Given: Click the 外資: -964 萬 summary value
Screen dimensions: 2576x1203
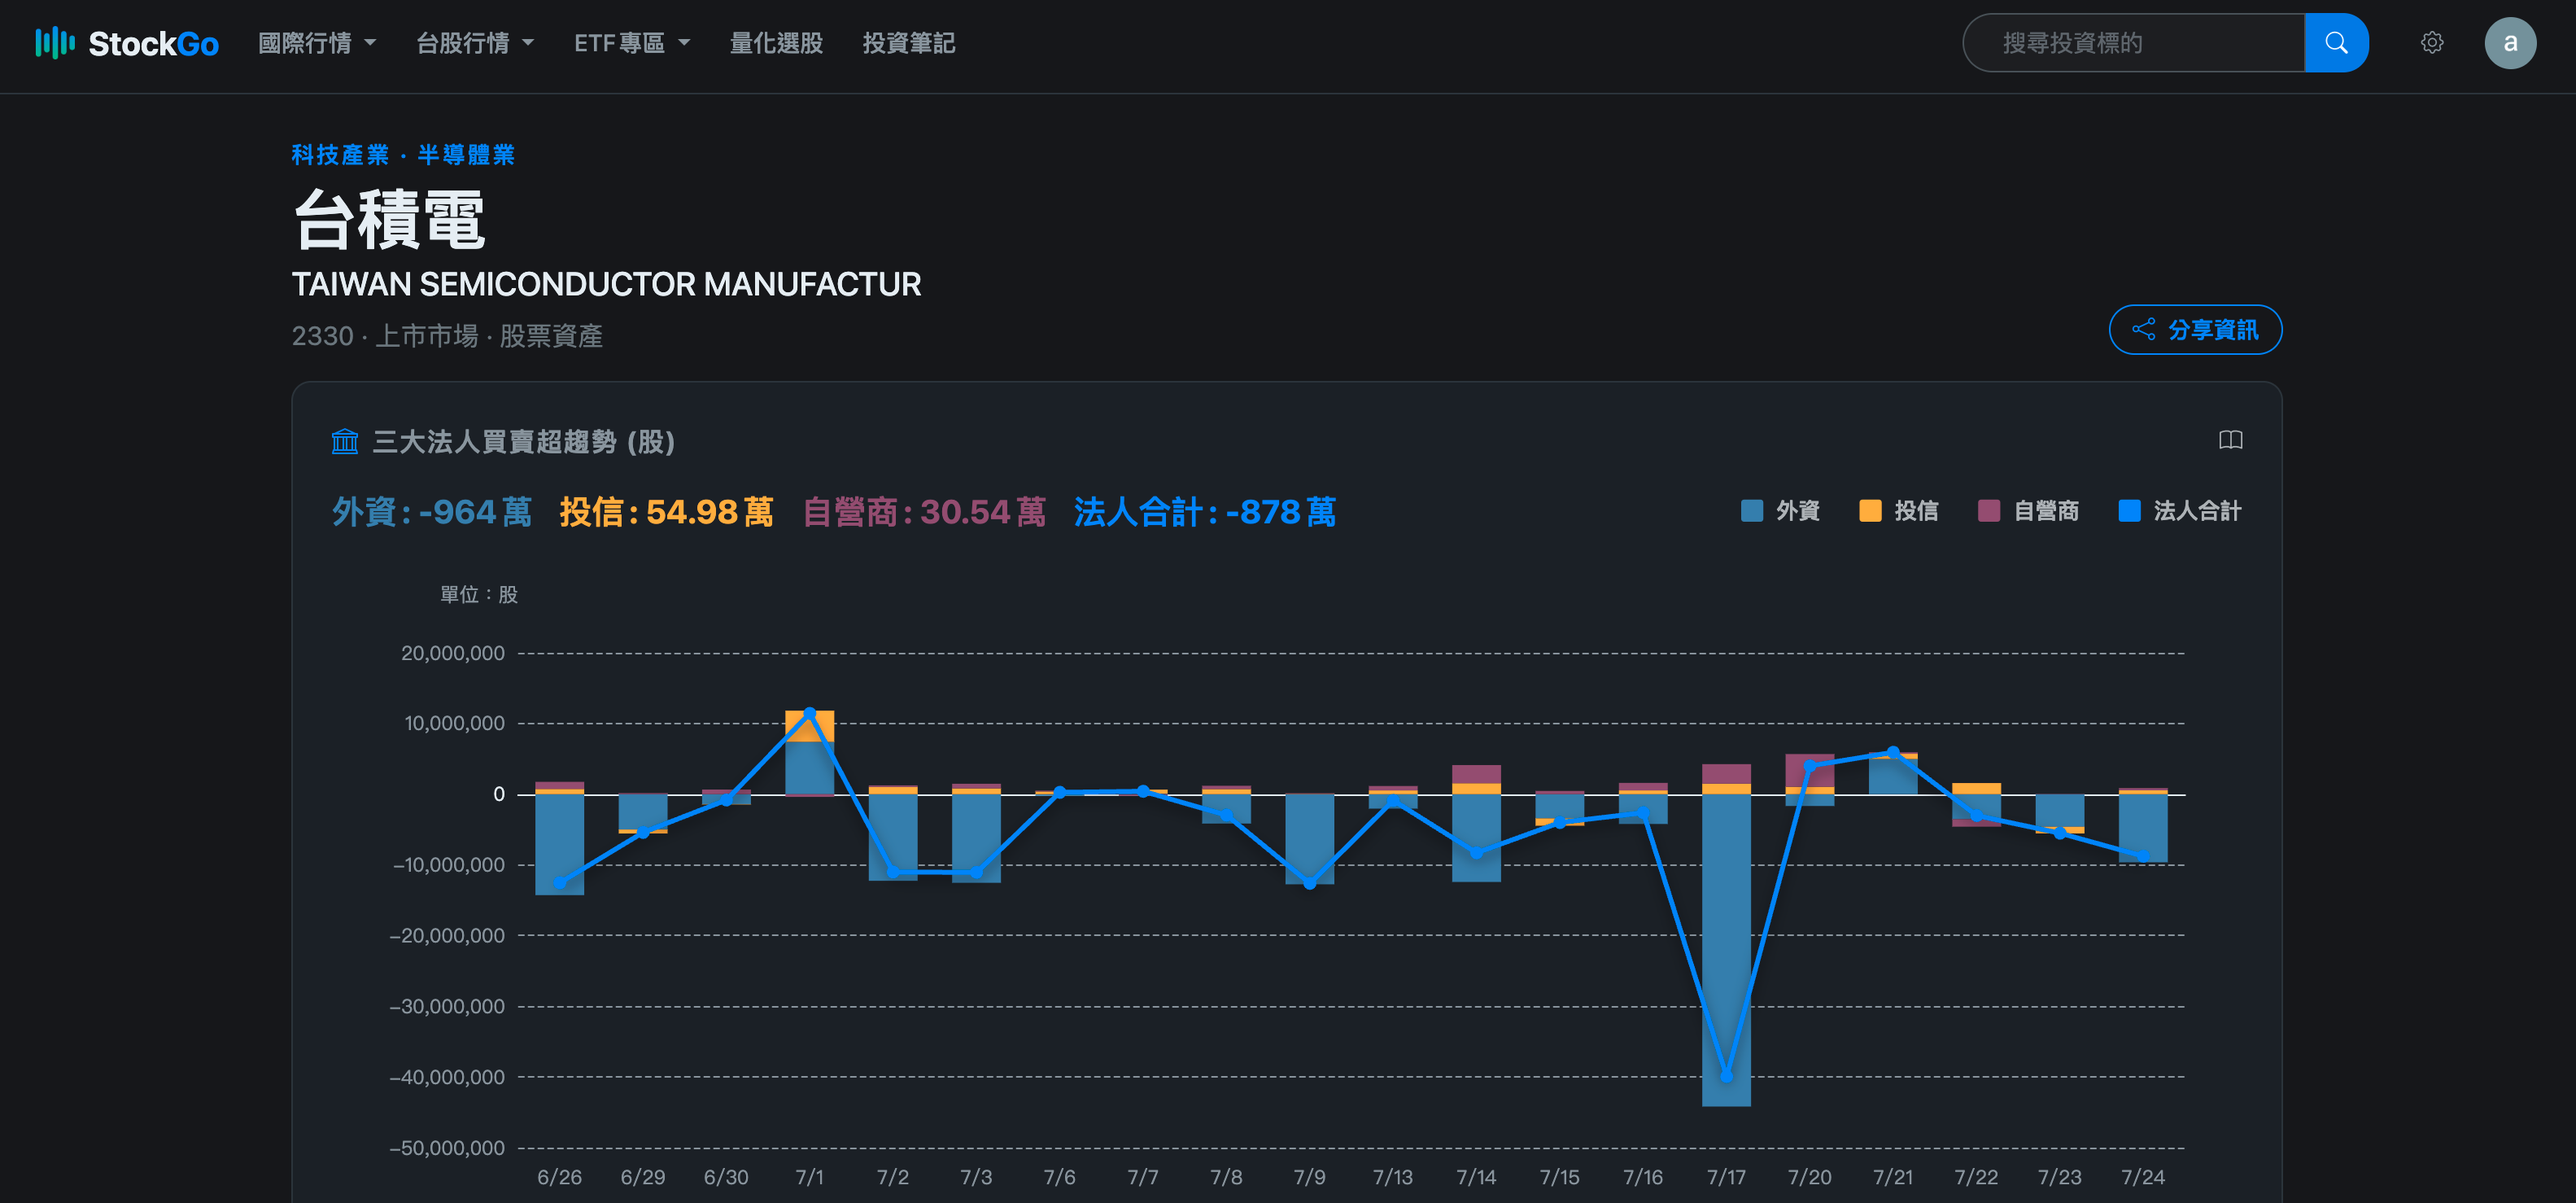Looking at the screenshot, I should [x=432, y=512].
